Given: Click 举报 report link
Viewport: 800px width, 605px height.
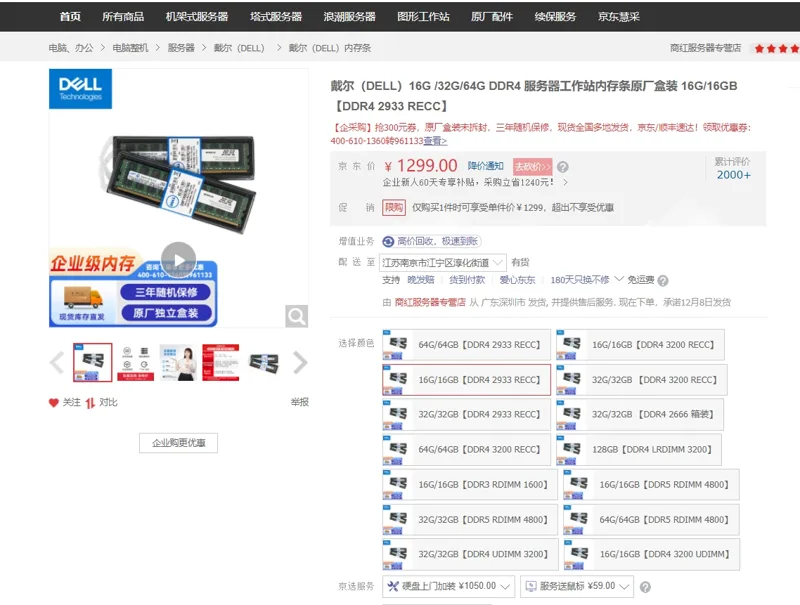Looking at the screenshot, I should pyautogui.click(x=300, y=402).
